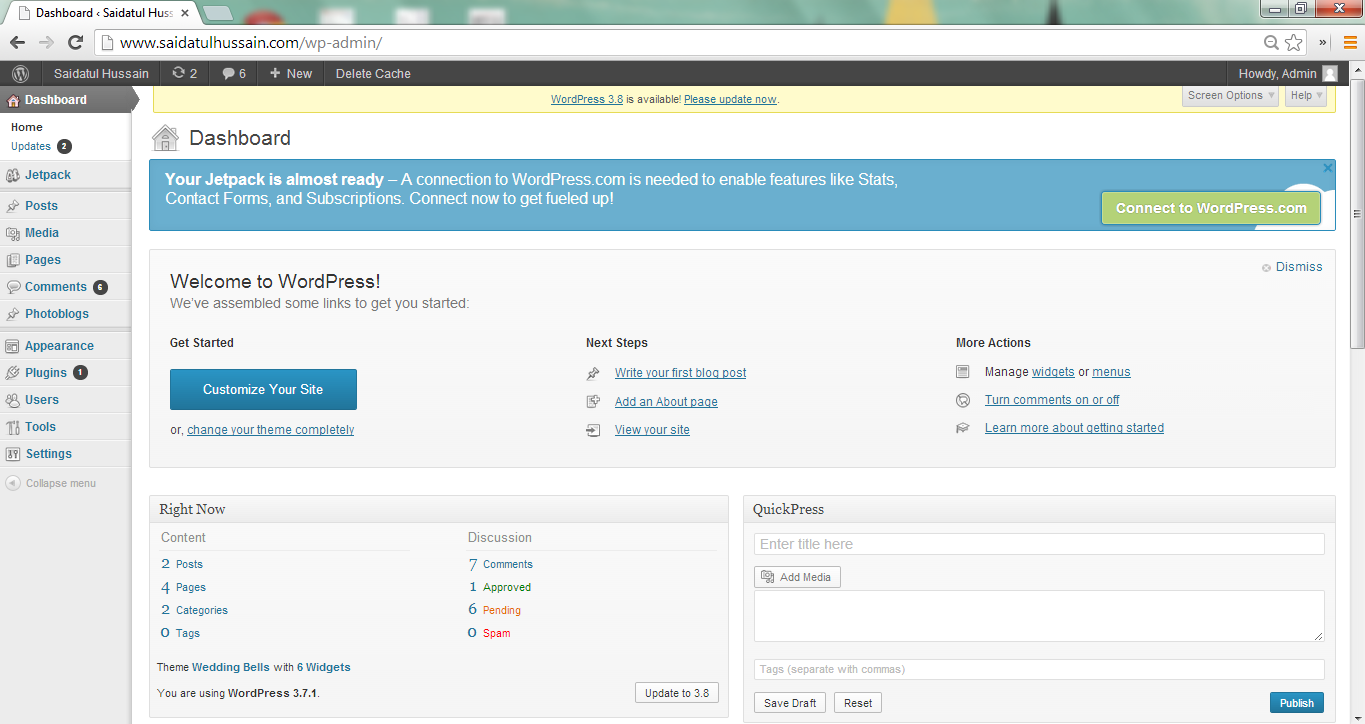
Task: Close the Jetpack banner with X
Action: point(1328,168)
